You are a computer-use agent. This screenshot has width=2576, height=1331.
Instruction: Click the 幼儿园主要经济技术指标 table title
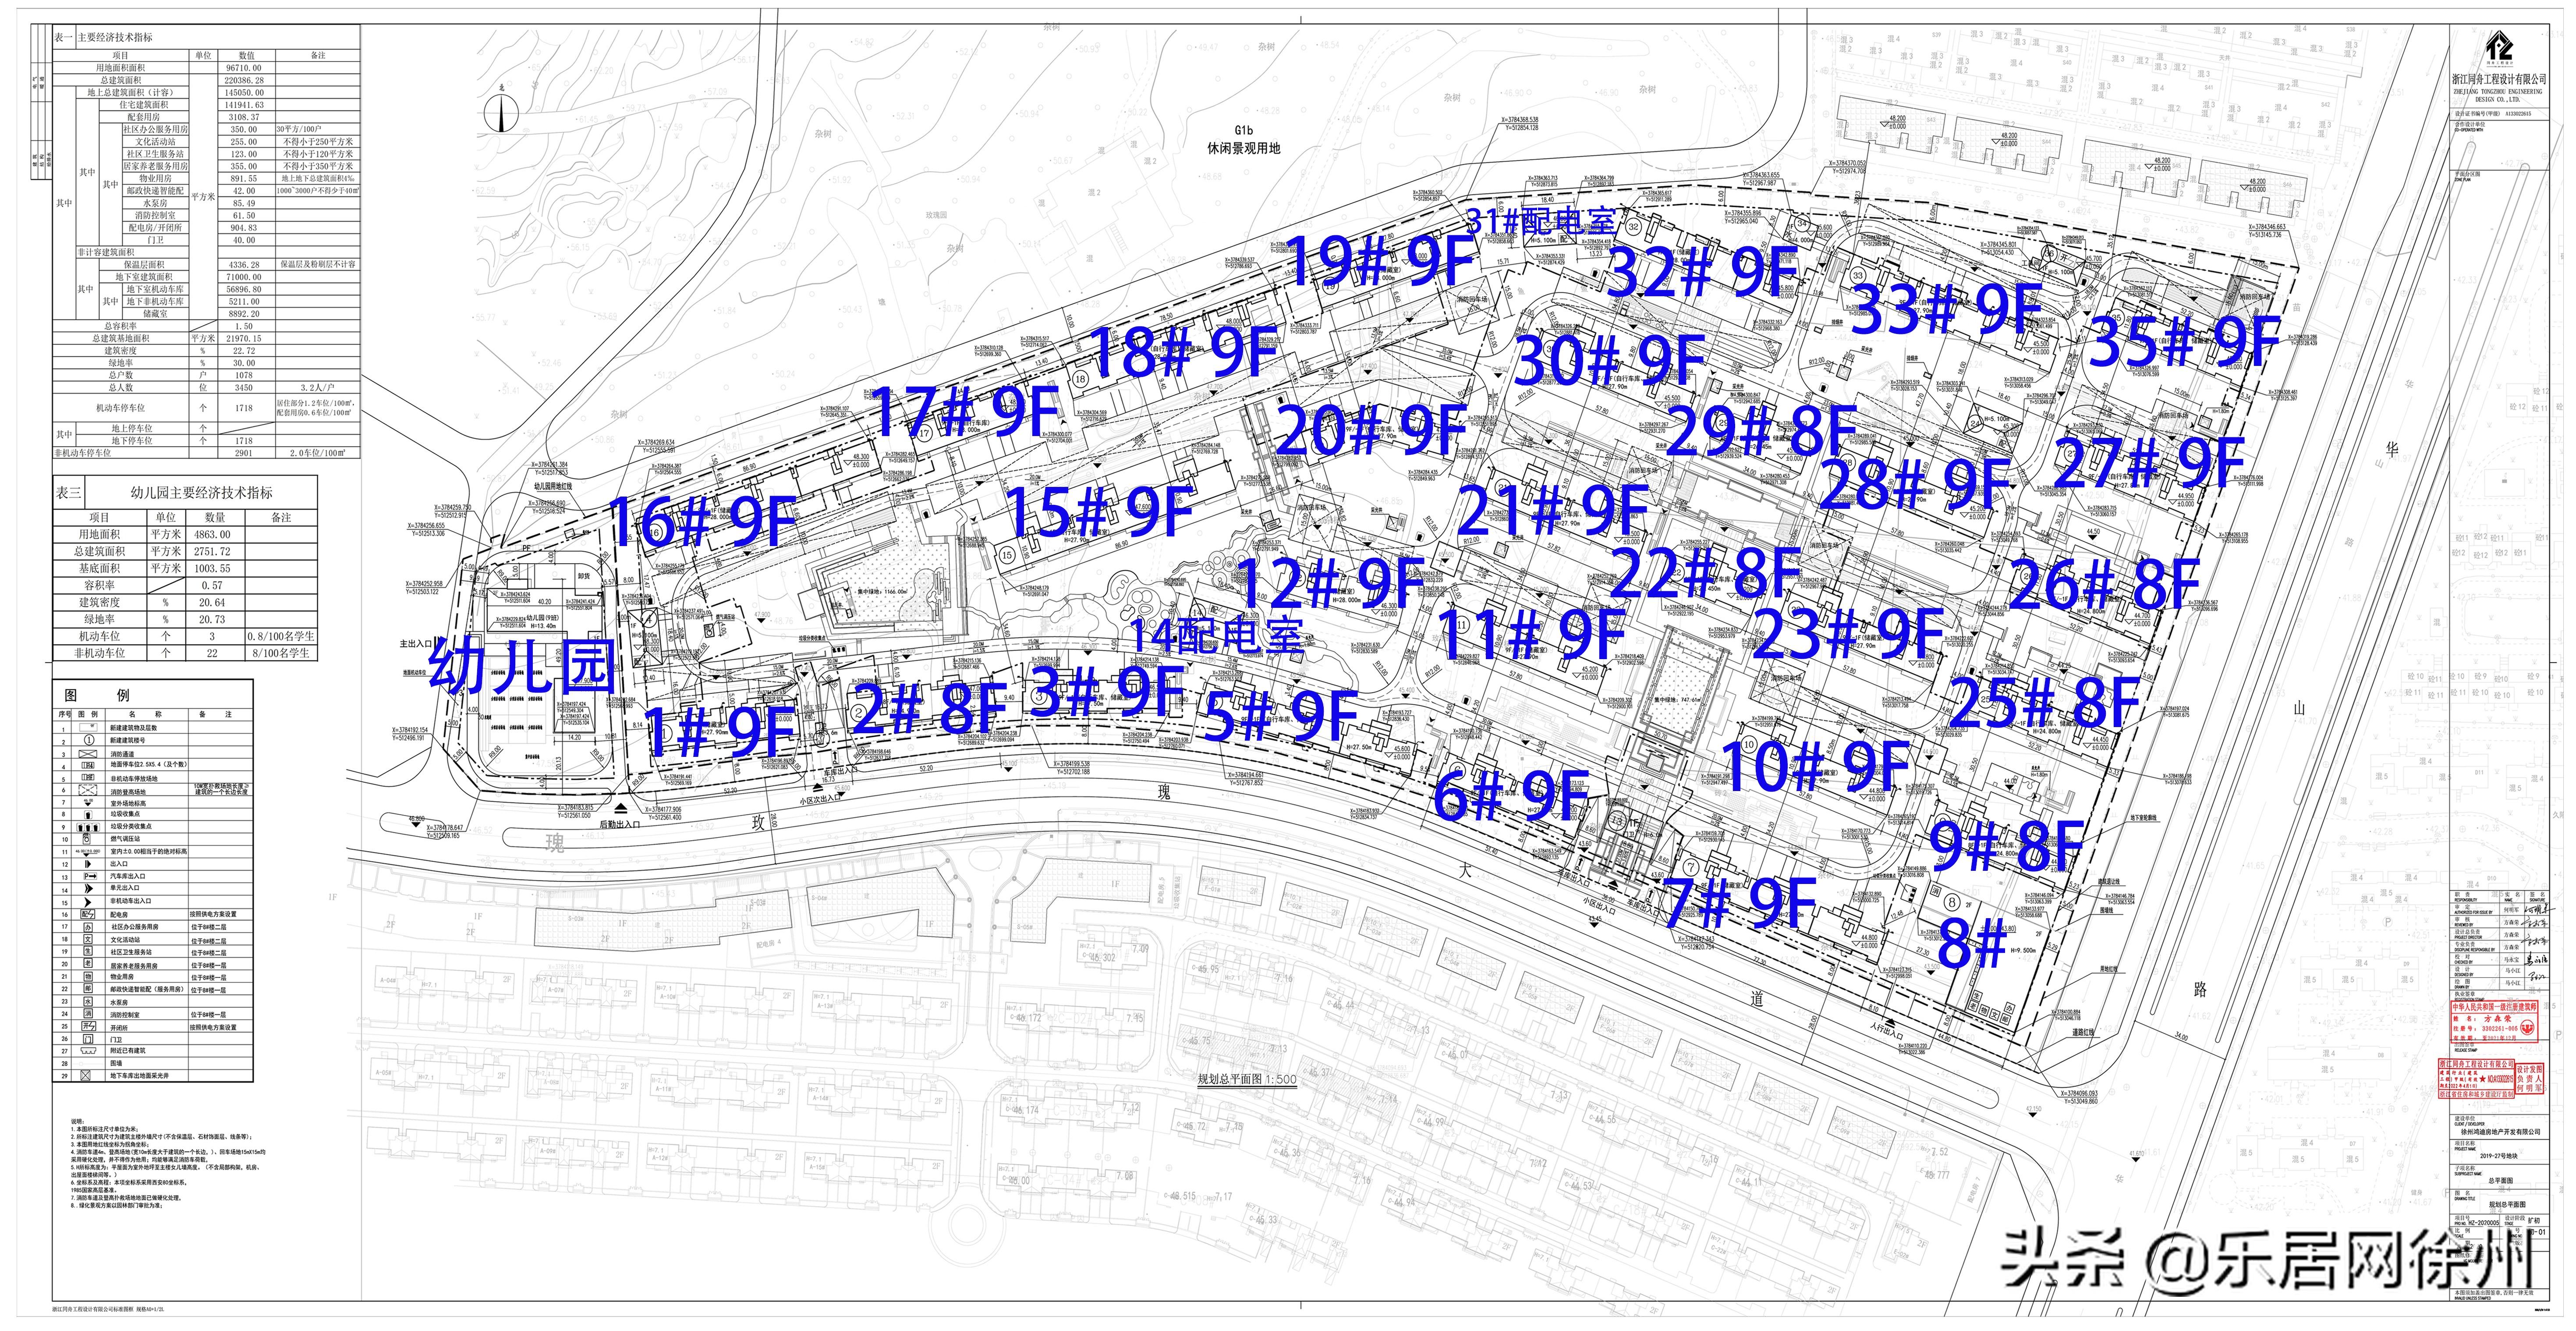click(x=201, y=493)
